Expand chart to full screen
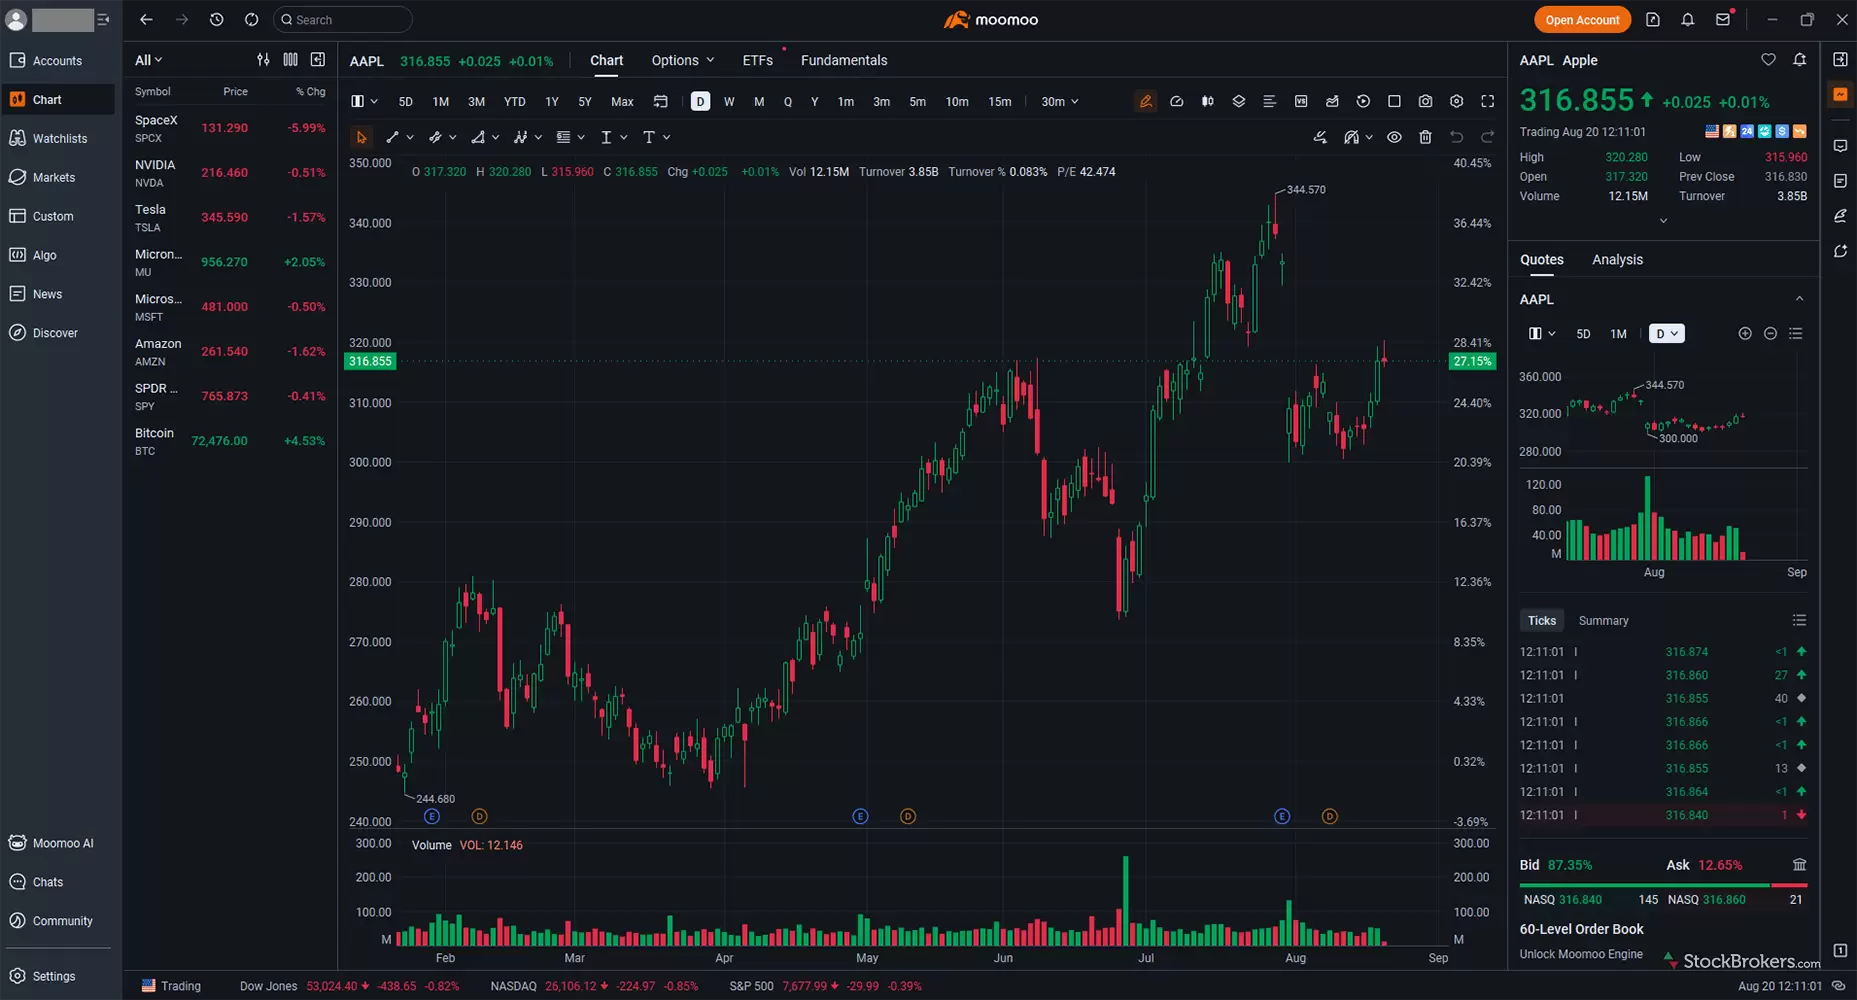The width and height of the screenshot is (1857, 1000). [1488, 101]
